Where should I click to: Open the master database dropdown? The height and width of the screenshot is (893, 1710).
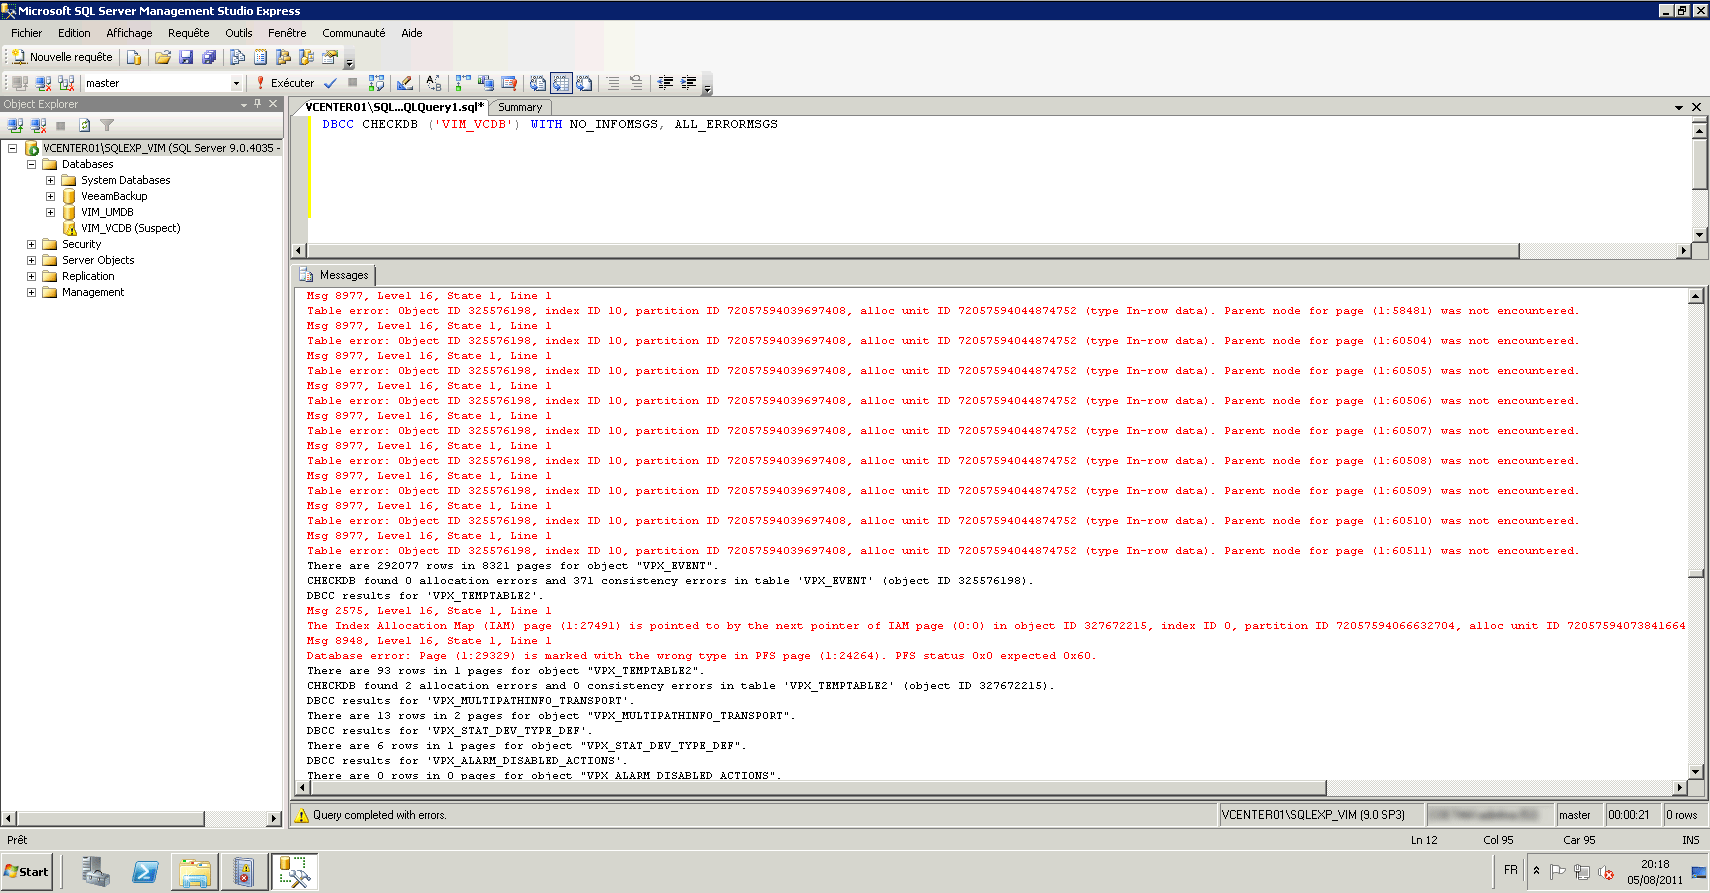236,83
